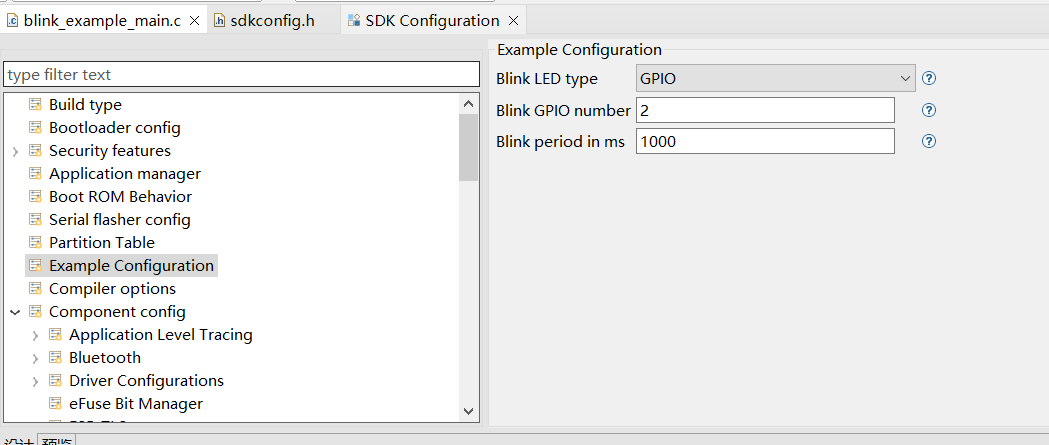Viewport: 1049px width, 445px height.
Task: Close the SDK Configuration tab
Action: (513, 21)
